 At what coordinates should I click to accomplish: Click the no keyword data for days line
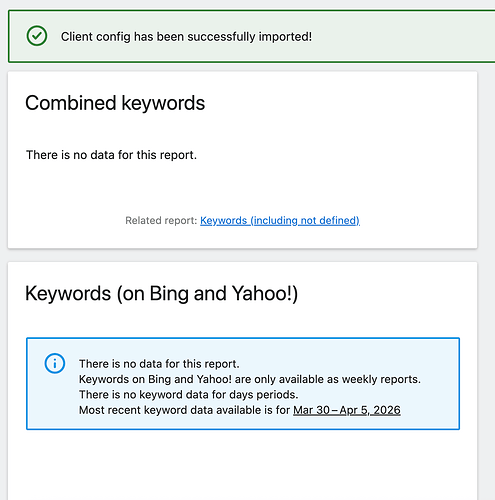click(188, 395)
